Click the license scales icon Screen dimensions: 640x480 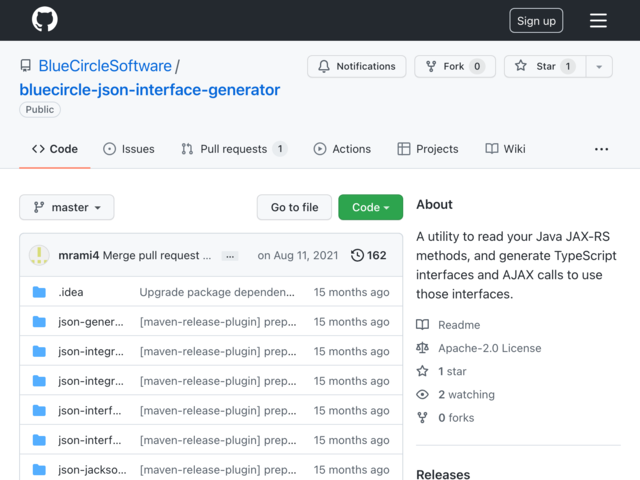(422, 348)
